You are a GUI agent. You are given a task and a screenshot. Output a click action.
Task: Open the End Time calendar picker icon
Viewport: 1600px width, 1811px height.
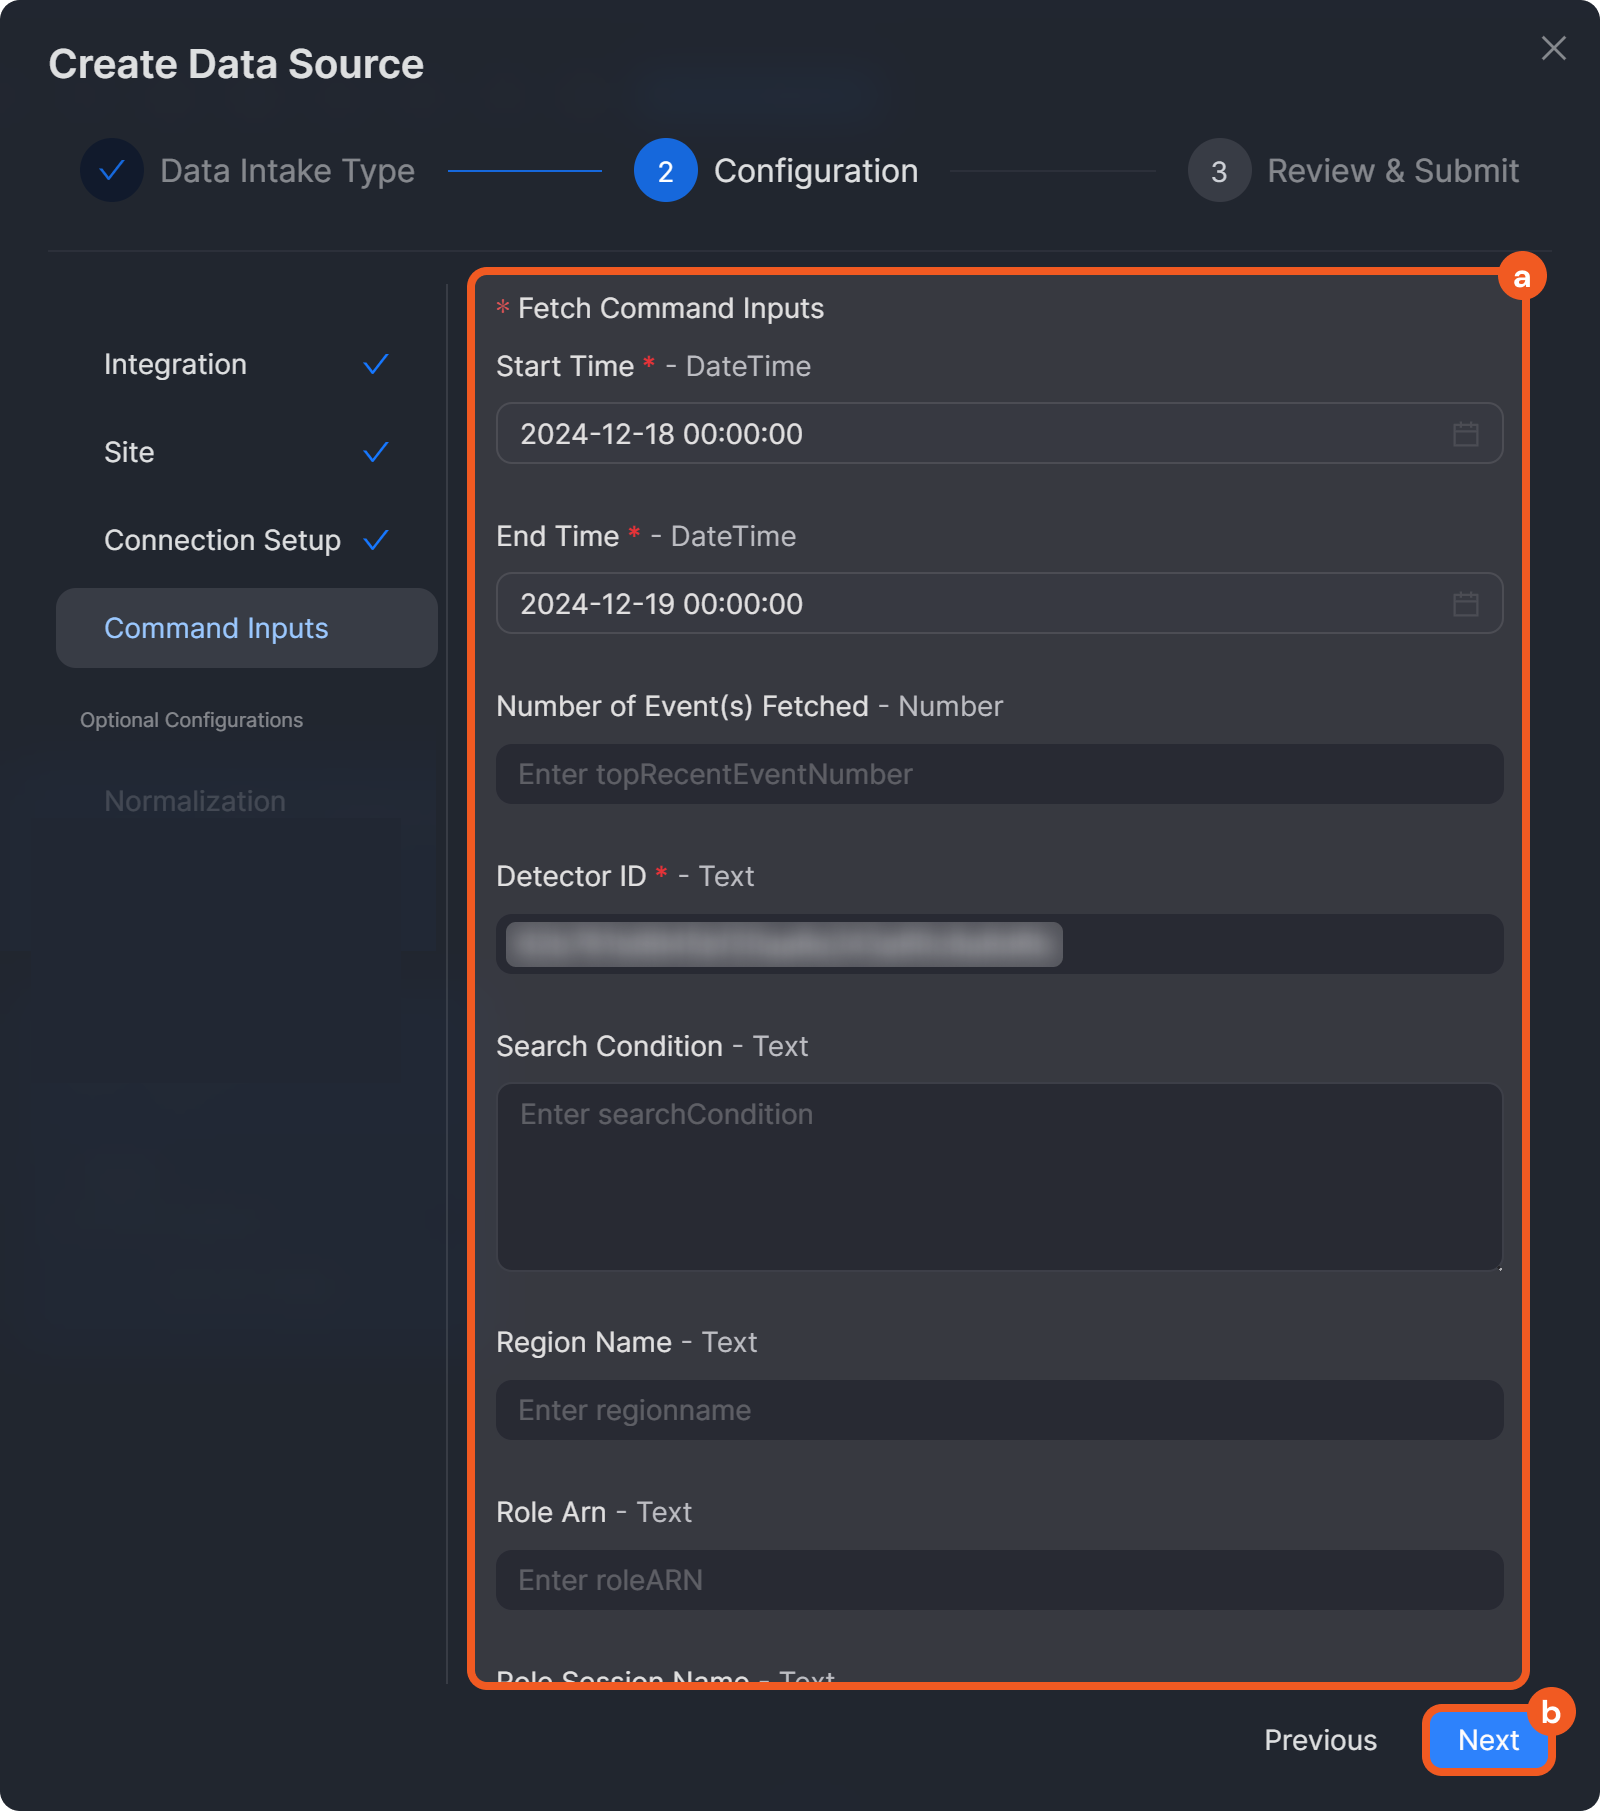[1465, 604]
